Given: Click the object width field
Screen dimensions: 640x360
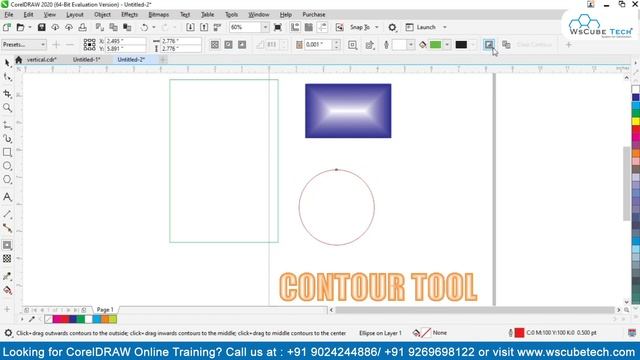Looking at the screenshot, I should tap(181, 41).
